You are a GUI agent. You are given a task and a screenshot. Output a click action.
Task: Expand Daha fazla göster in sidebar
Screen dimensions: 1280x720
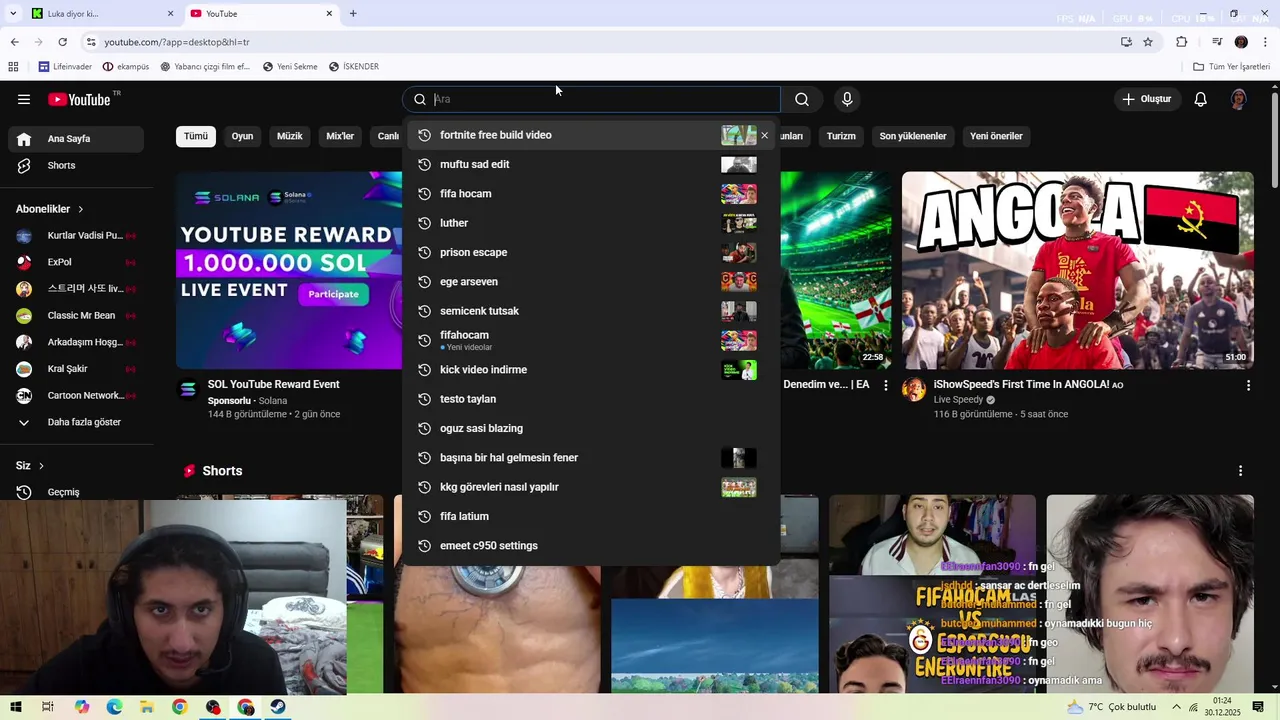click(x=76, y=422)
